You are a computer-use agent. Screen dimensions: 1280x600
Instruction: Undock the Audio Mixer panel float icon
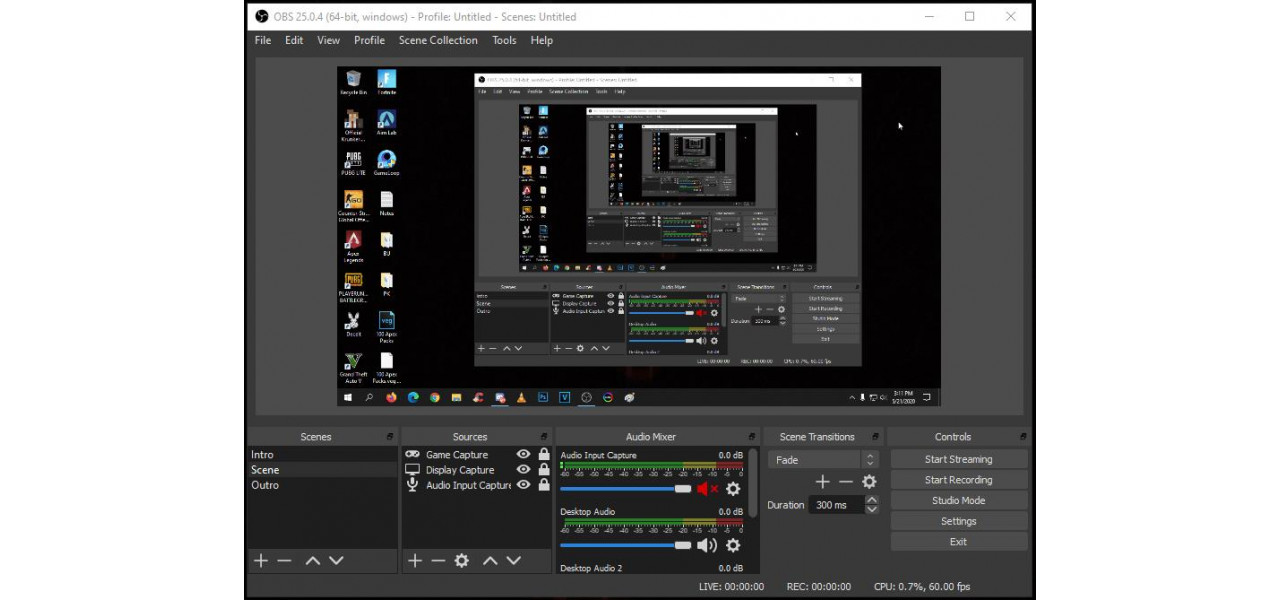[752, 437]
